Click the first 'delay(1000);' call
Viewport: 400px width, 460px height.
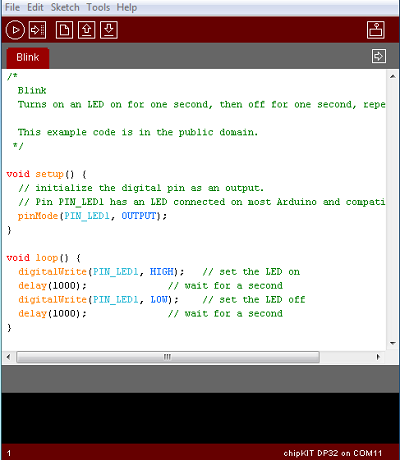click(x=52, y=286)
